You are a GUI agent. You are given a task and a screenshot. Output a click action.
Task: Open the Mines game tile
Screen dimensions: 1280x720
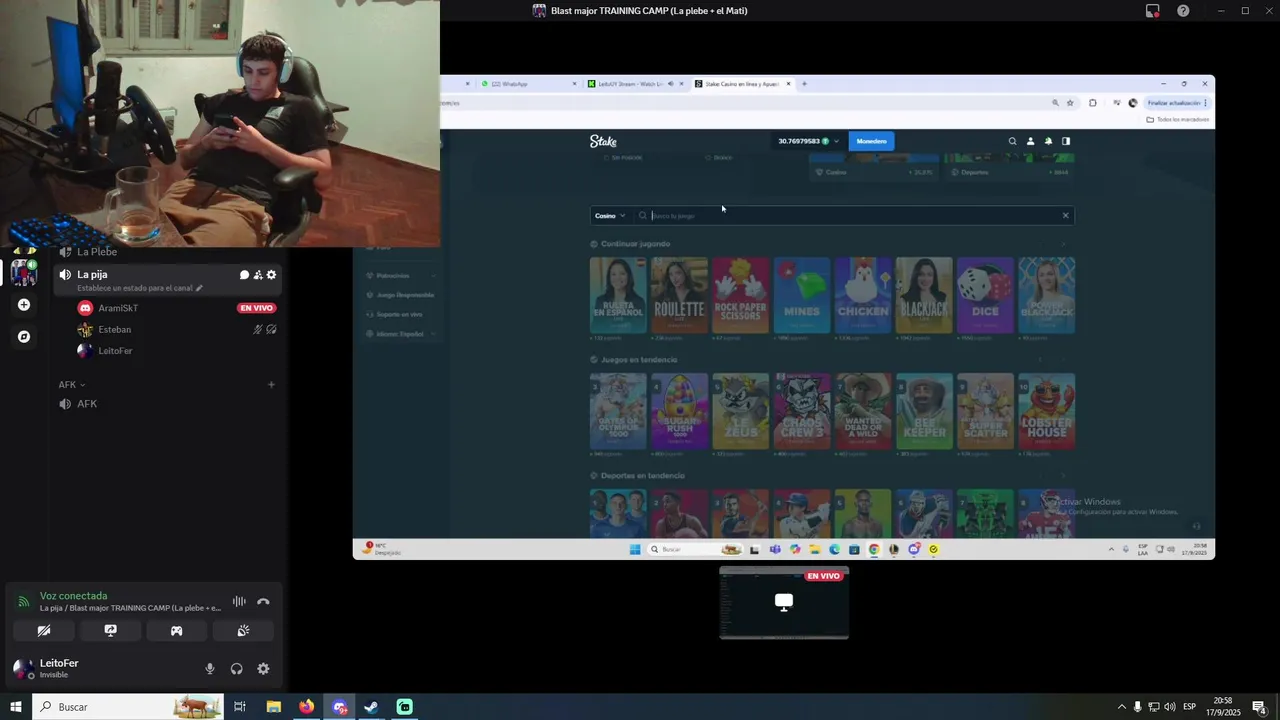click(802, 295)
